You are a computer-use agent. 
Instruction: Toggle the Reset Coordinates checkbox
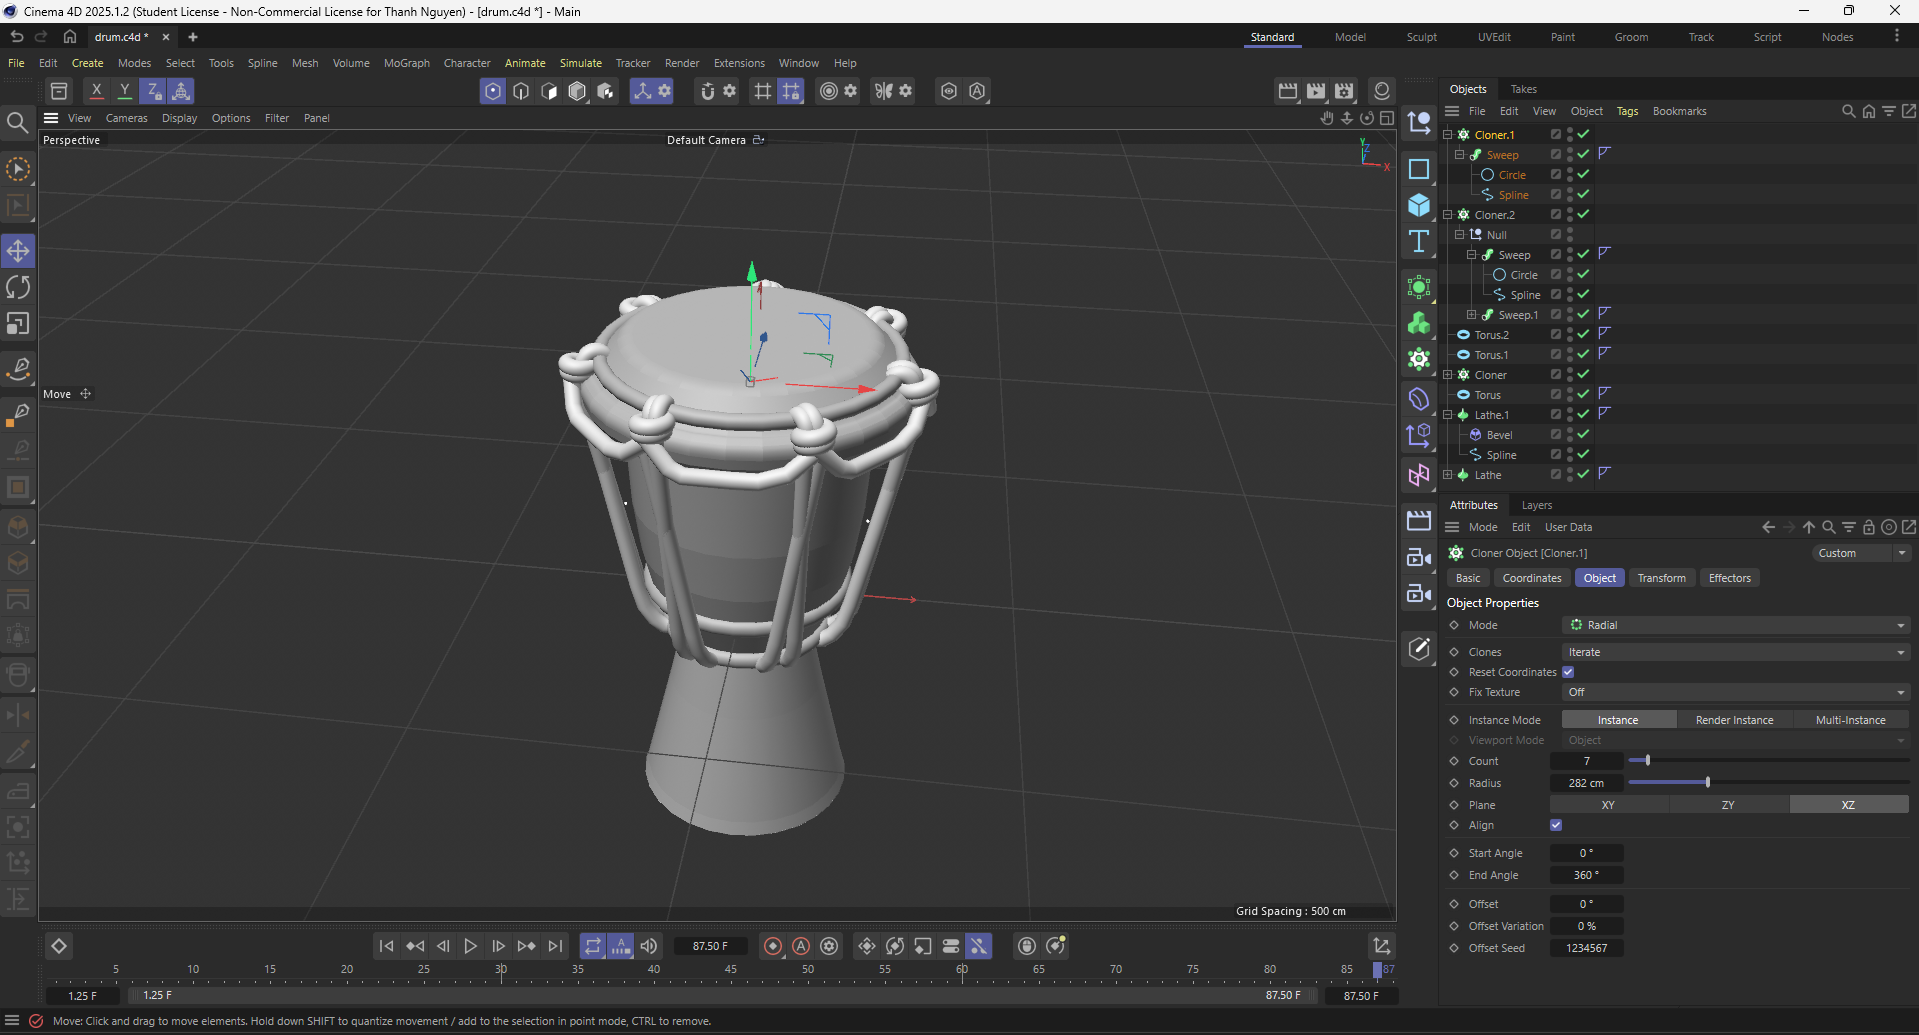point(1568,672)
